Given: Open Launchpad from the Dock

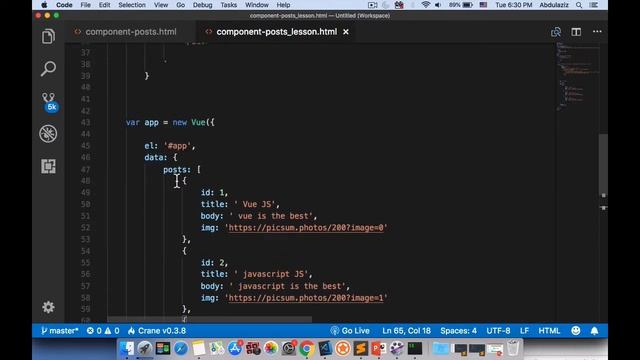Looking at the screenshot, I should coord(144,348).
